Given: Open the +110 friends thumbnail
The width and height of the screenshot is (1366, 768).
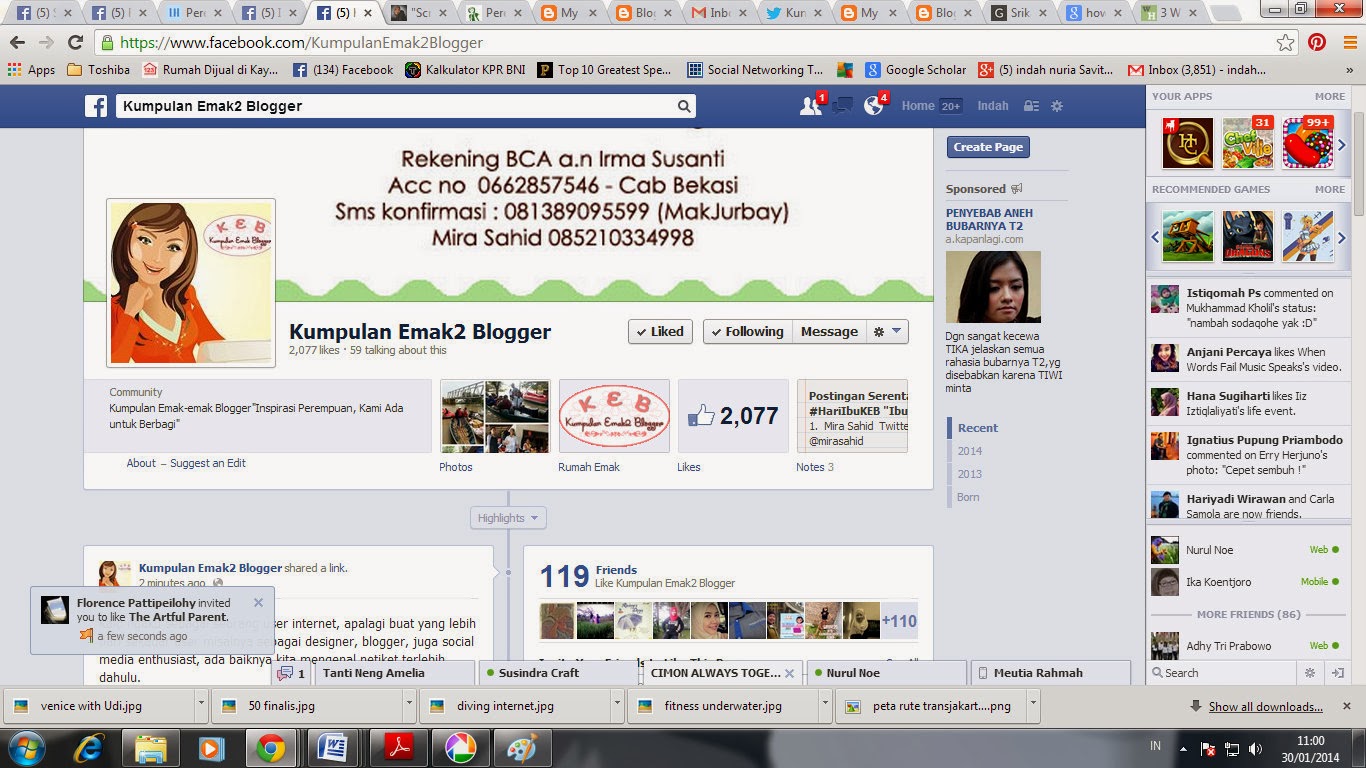Looking at the screenshot, I should pyautogui.click(x=899, y=621).
